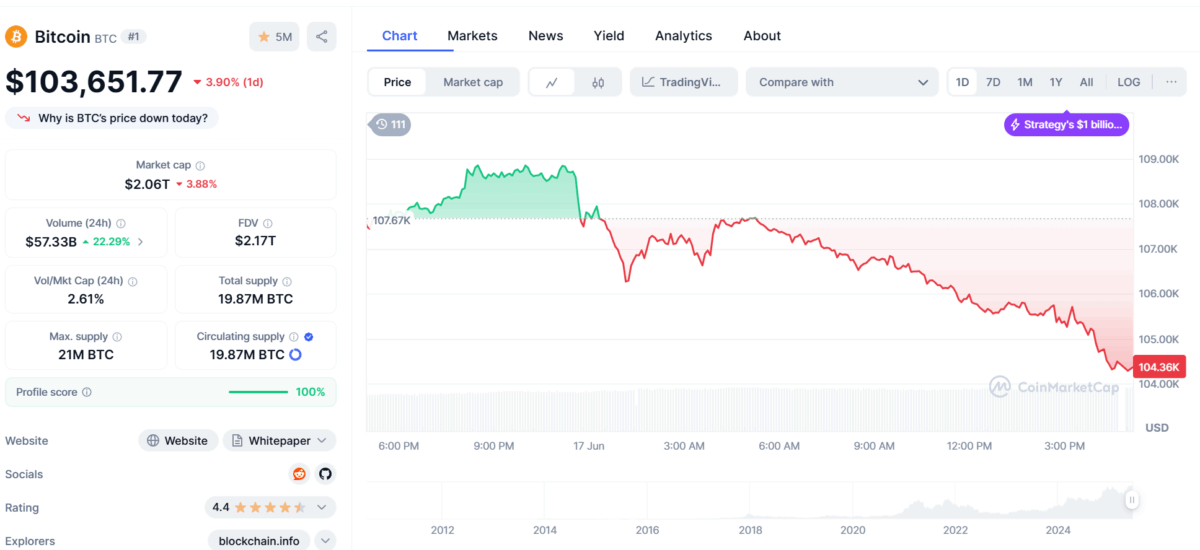The width and height of the screenshot is (1200, 550).
Task: Click Why is BTC's price down today
Action: (112, 118)
